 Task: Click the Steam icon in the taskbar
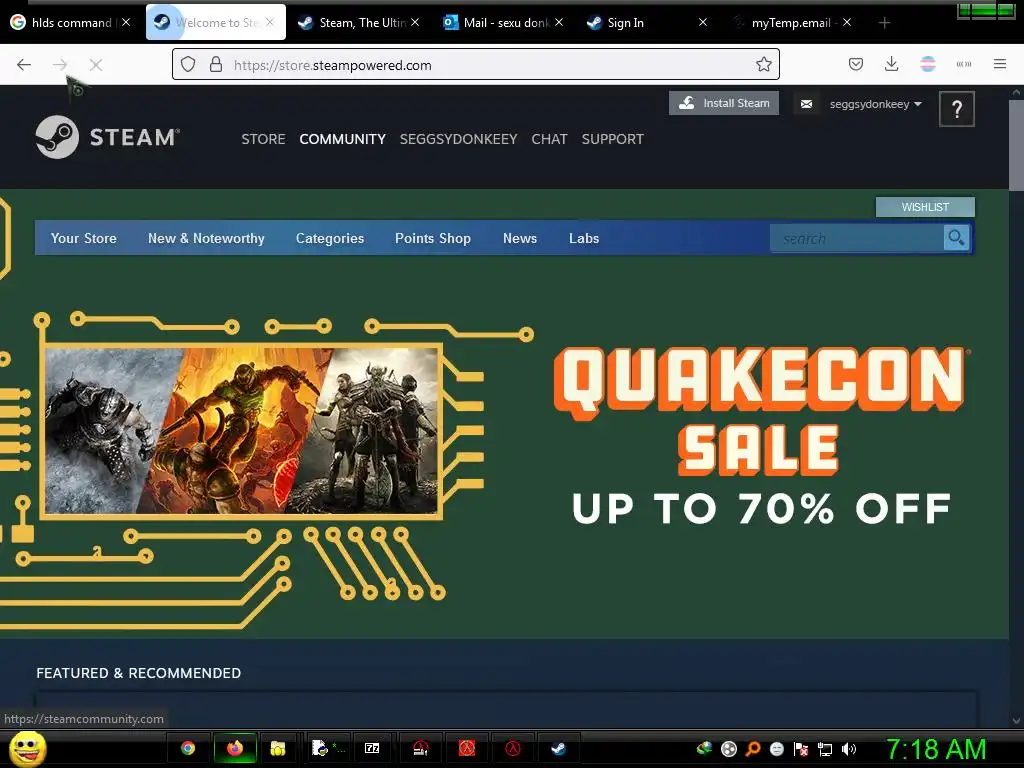558,748
